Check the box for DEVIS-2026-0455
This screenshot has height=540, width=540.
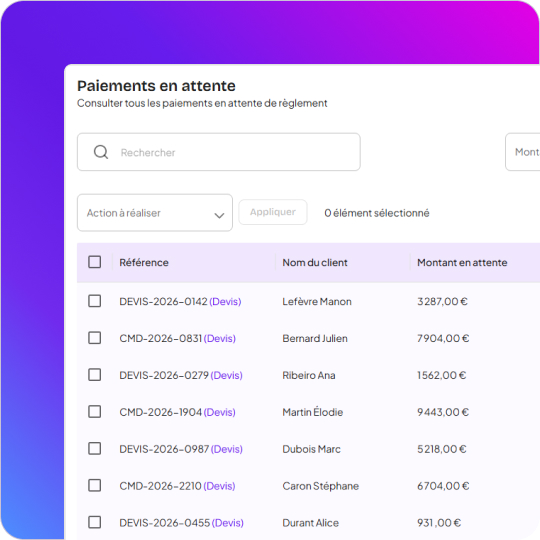click(x=94, y=522)
